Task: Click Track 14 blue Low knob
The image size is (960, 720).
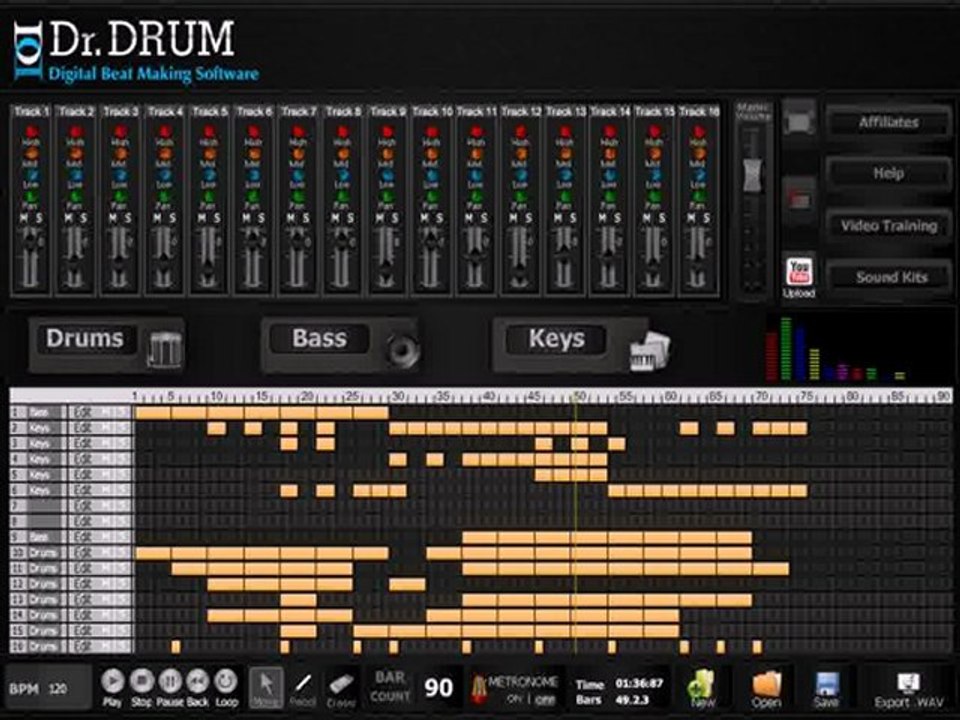Action: click(609, 176)
